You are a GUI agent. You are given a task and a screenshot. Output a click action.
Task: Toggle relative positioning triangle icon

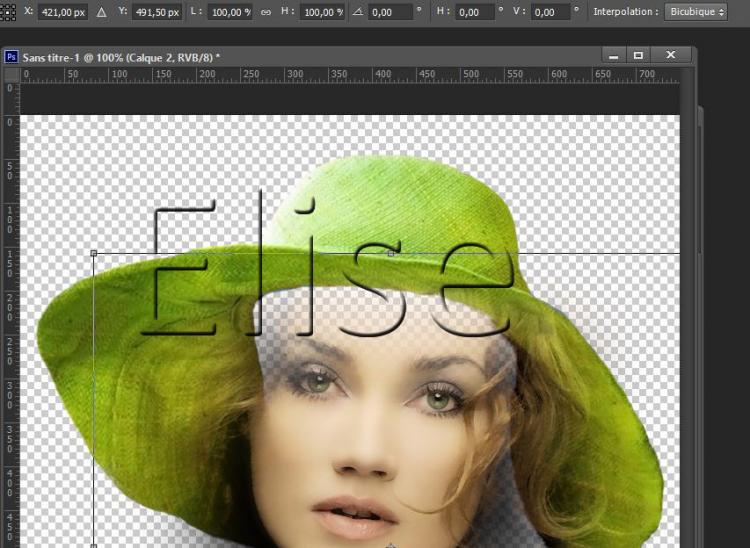(101, 12)
